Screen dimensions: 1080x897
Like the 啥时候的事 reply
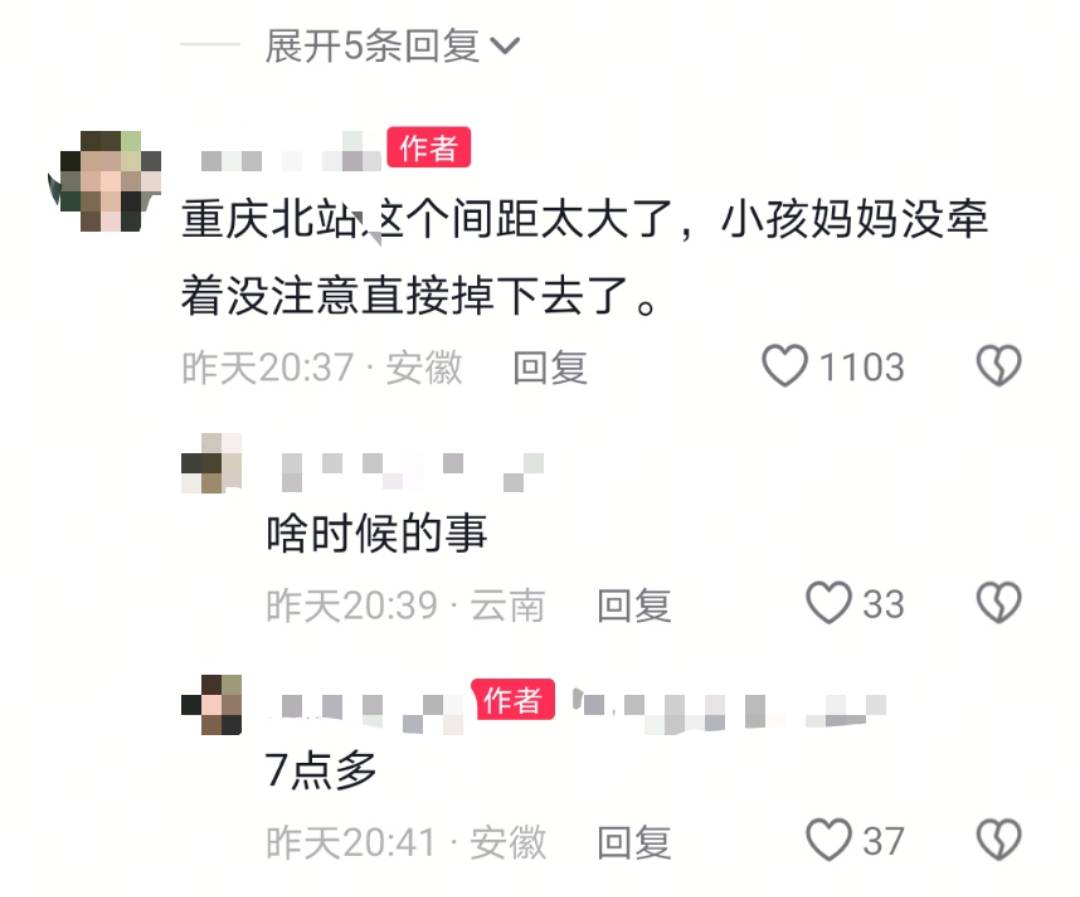(829, 603)
